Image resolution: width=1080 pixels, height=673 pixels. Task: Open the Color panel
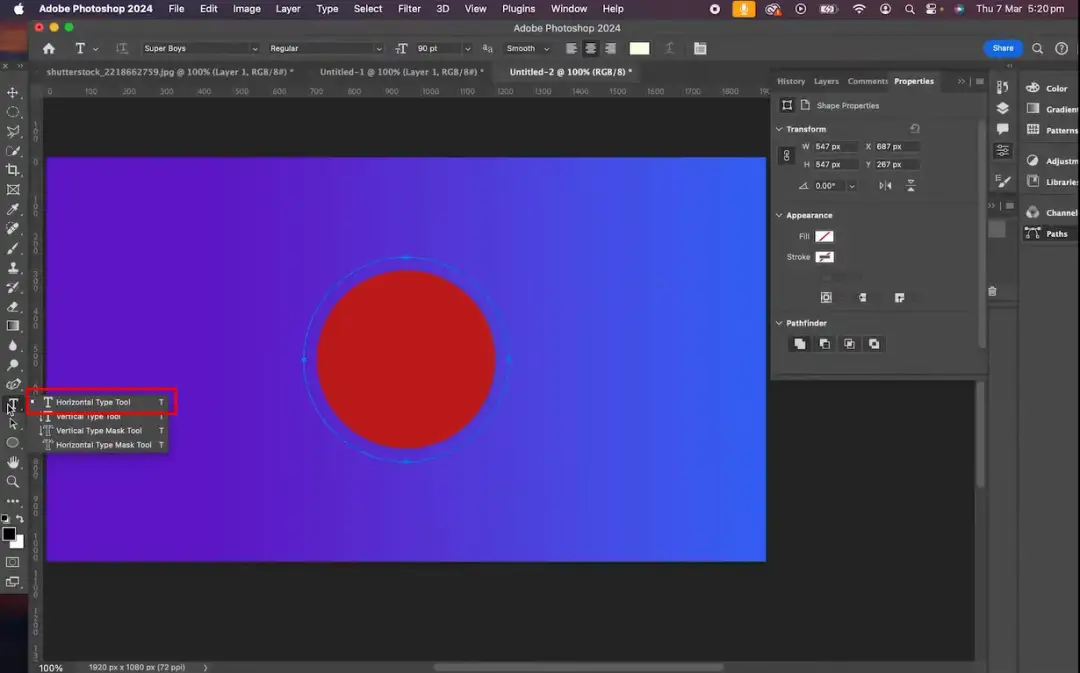pos(1048,88)
